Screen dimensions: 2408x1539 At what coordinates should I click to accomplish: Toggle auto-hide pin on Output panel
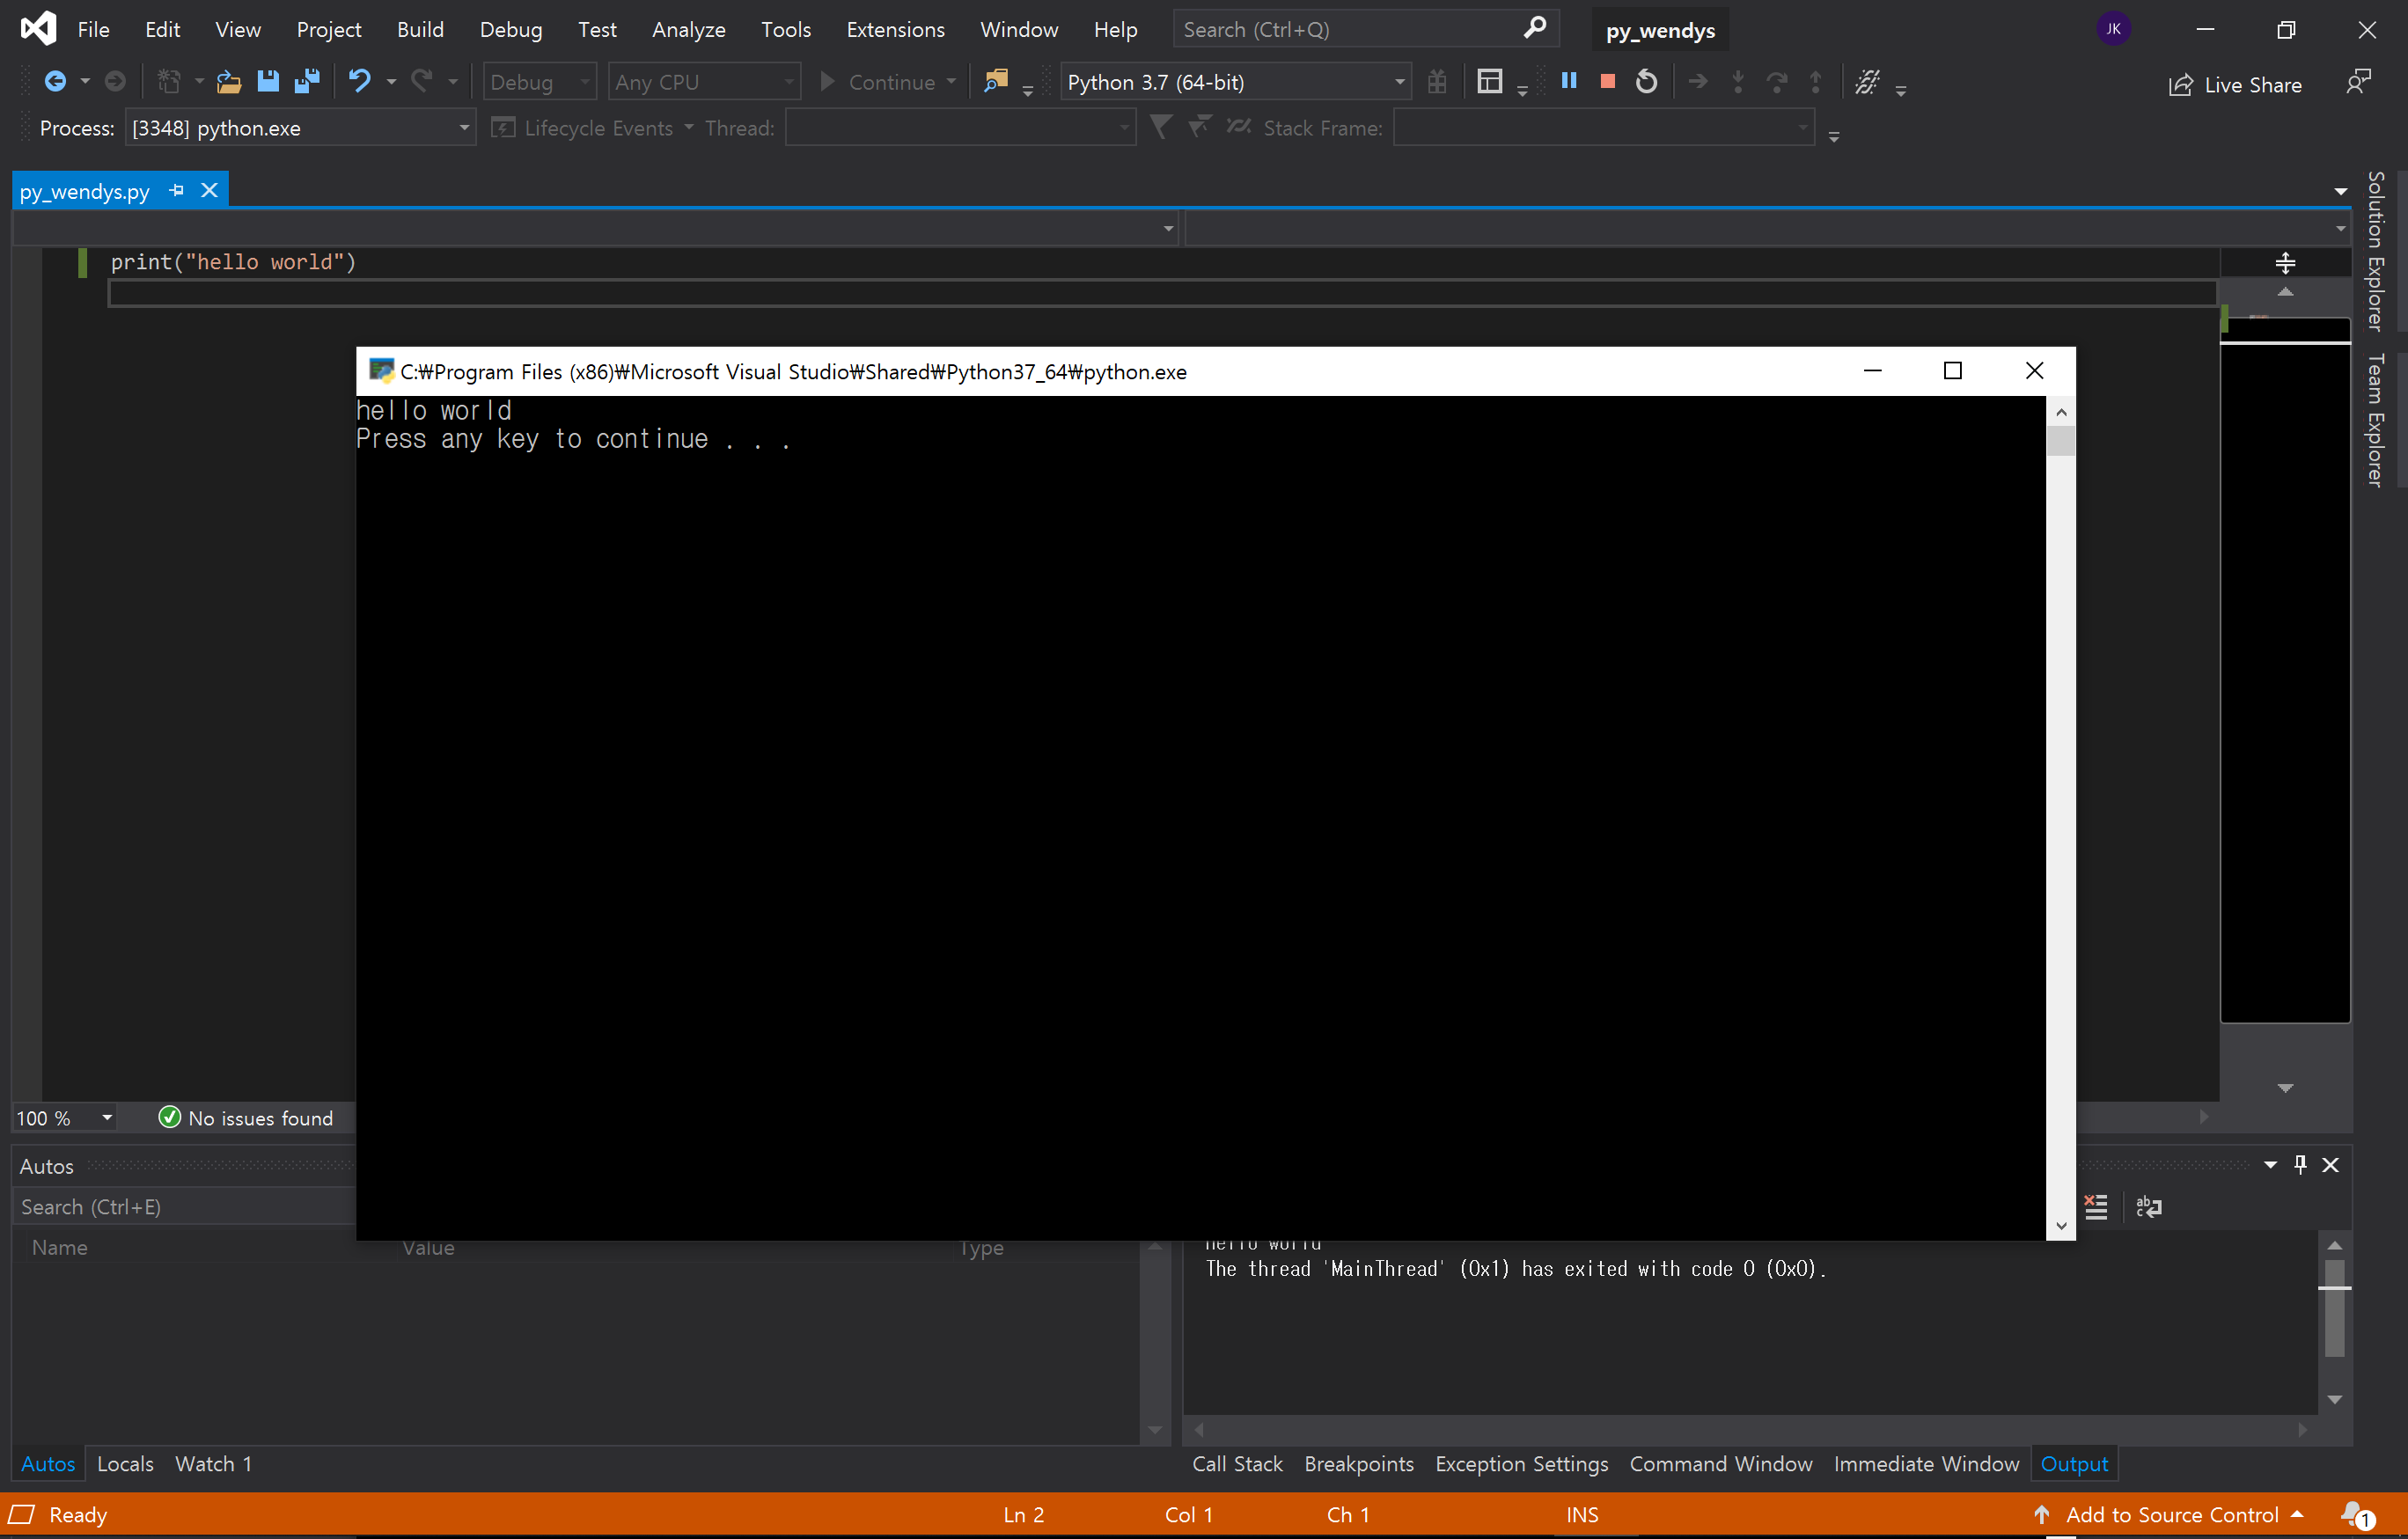[x=2300, y=1164]
